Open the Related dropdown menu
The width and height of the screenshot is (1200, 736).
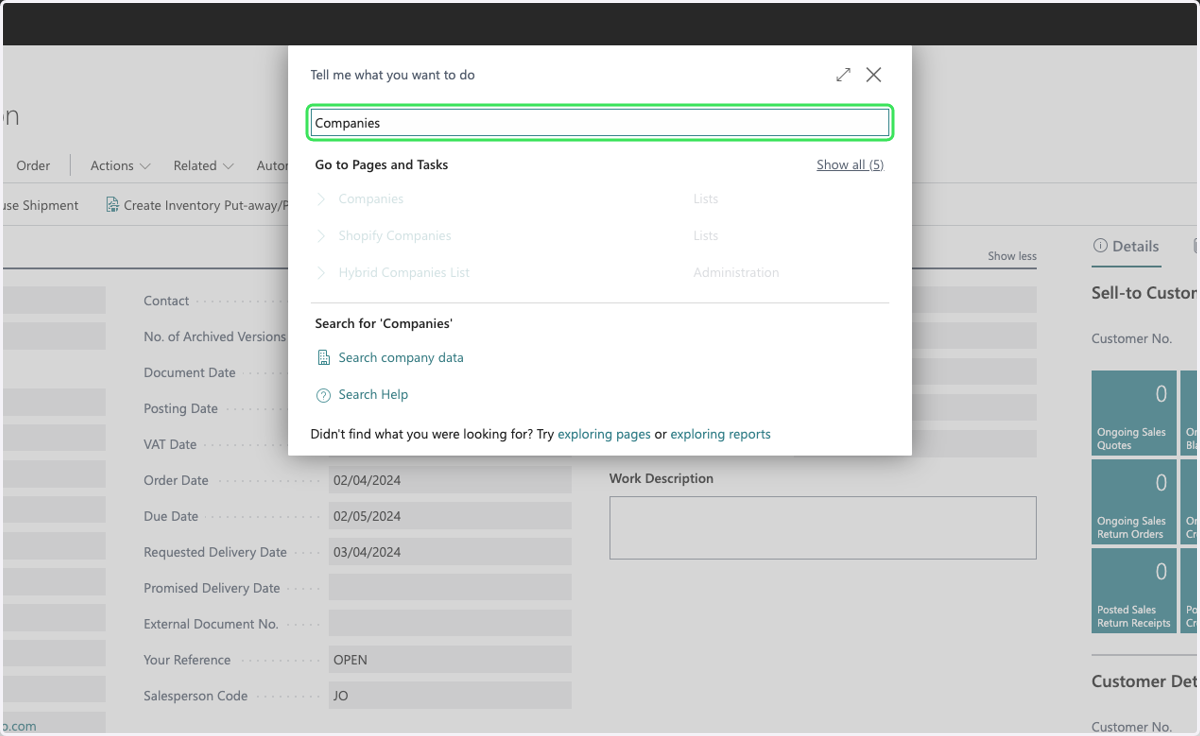[203, 166]
